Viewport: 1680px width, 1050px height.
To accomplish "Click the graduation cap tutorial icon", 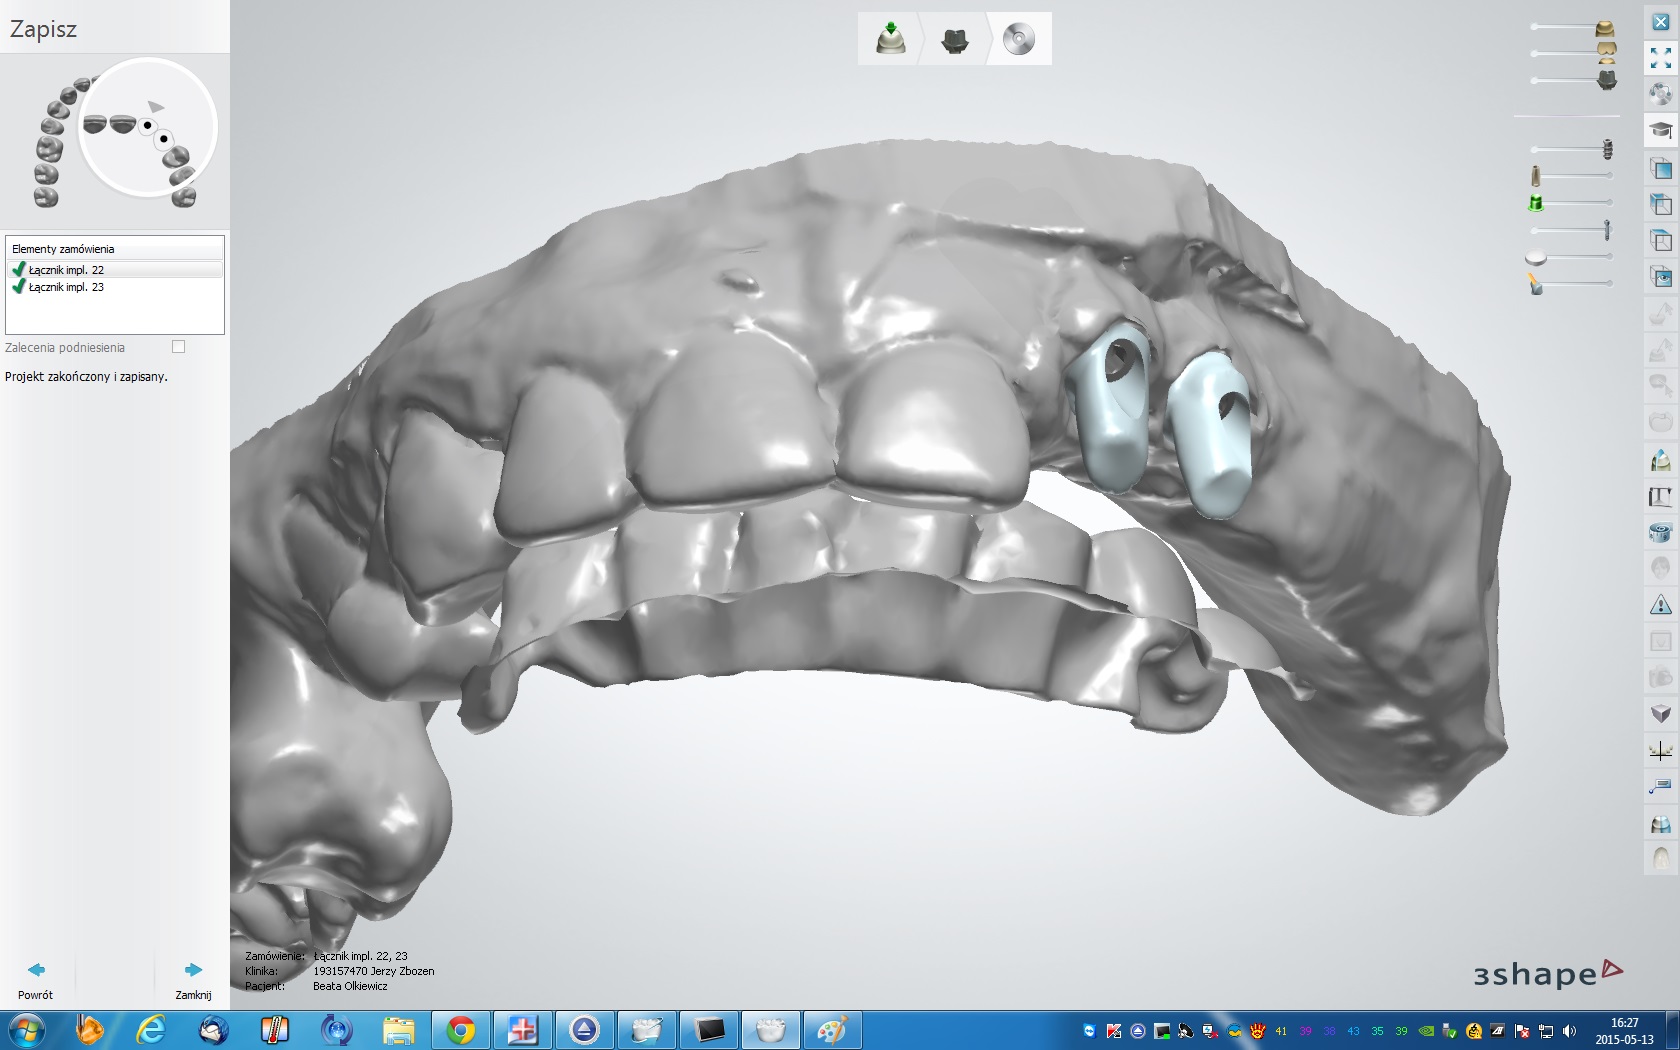I will pyautogui.click(x=1660, y=130).
